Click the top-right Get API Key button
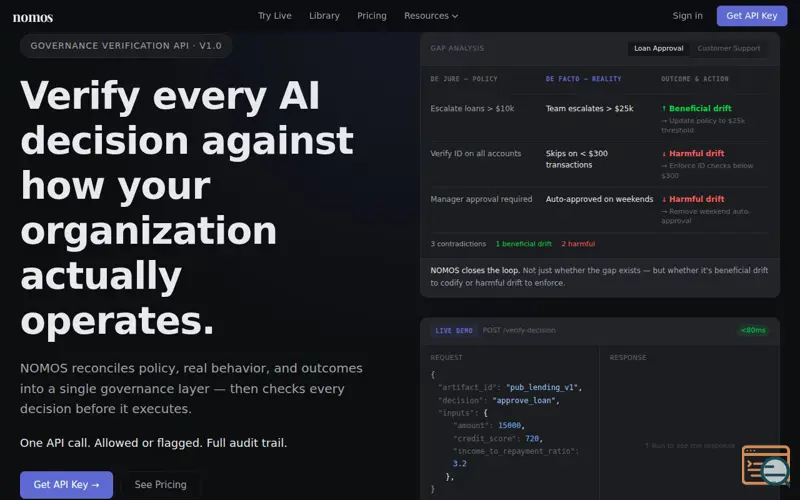Viewport: 800px width, 500px height. click(752, 16)
